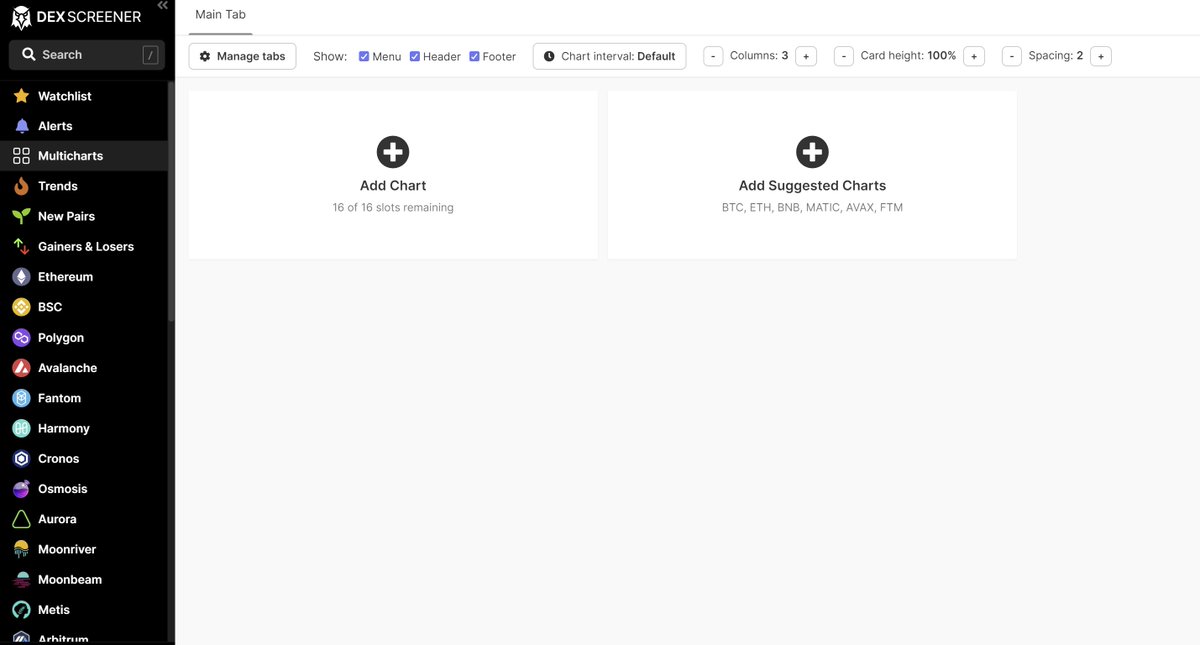Click the Add Chart label
The width and height of the screenshot is (1200, 645).
[393, 185]
